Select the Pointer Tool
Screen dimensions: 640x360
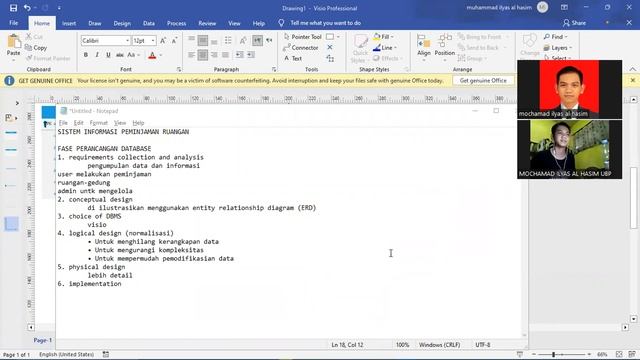(303, 37)
